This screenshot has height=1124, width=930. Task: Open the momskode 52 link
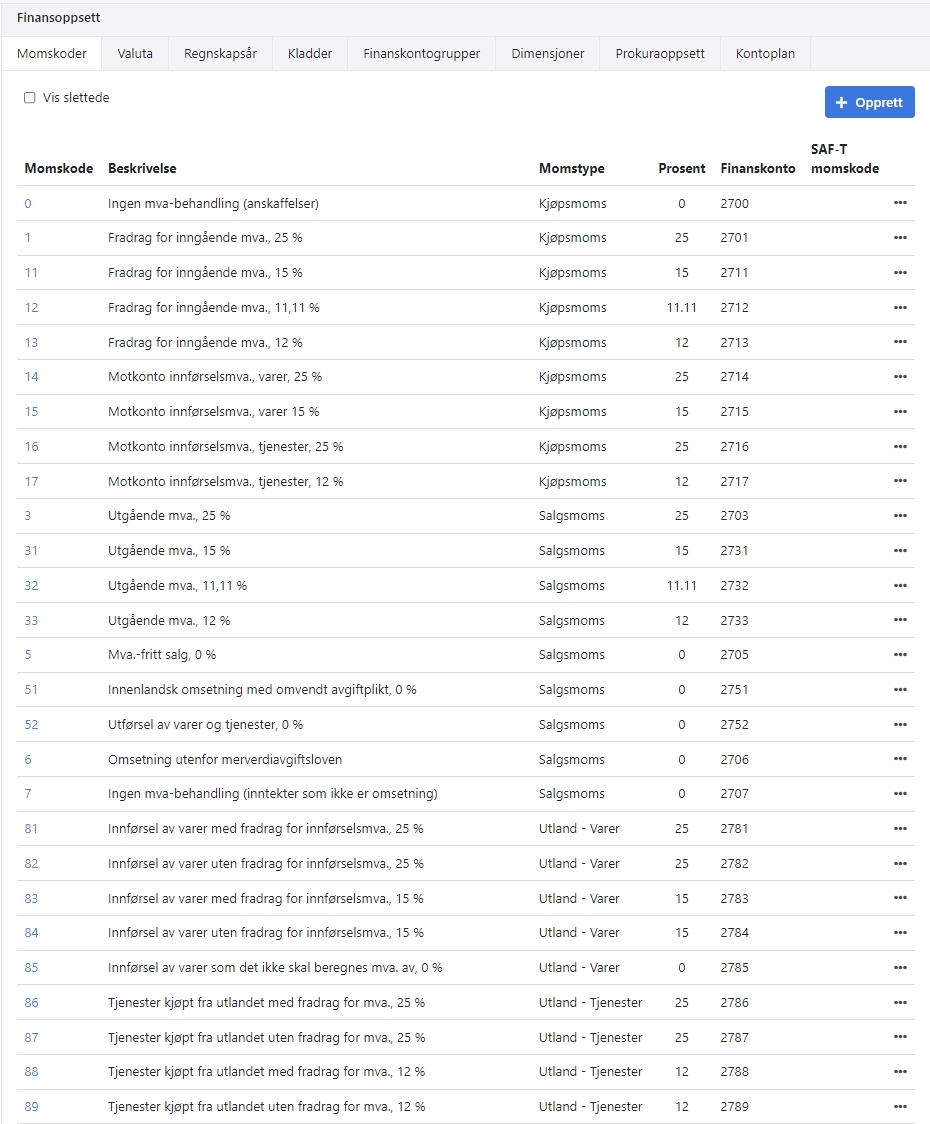(x=31, y=725)
